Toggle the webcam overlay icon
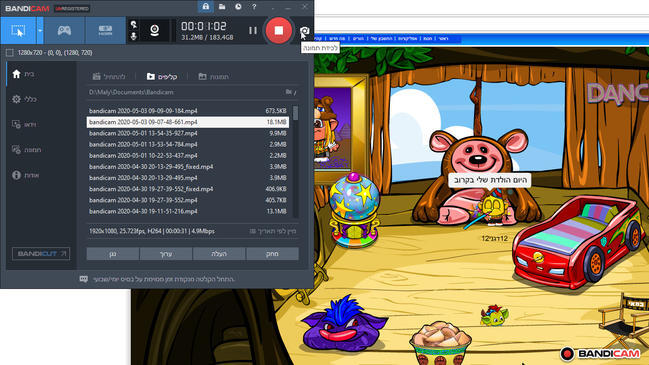This screenshot has width=649, height=365. coord(154,30)
